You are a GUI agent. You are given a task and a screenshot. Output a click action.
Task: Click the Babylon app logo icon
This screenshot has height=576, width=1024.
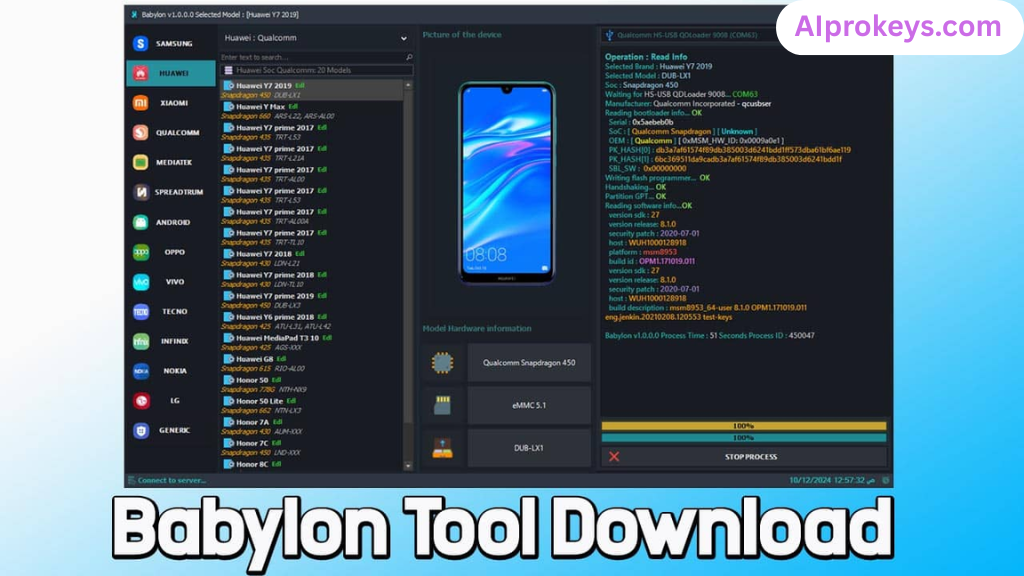[x=134, y=14]
